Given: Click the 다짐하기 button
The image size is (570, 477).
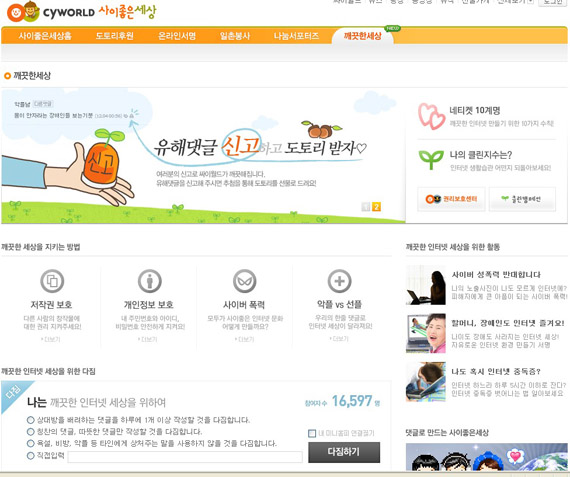Looking at the screenshot, I should tap(344, 452).
